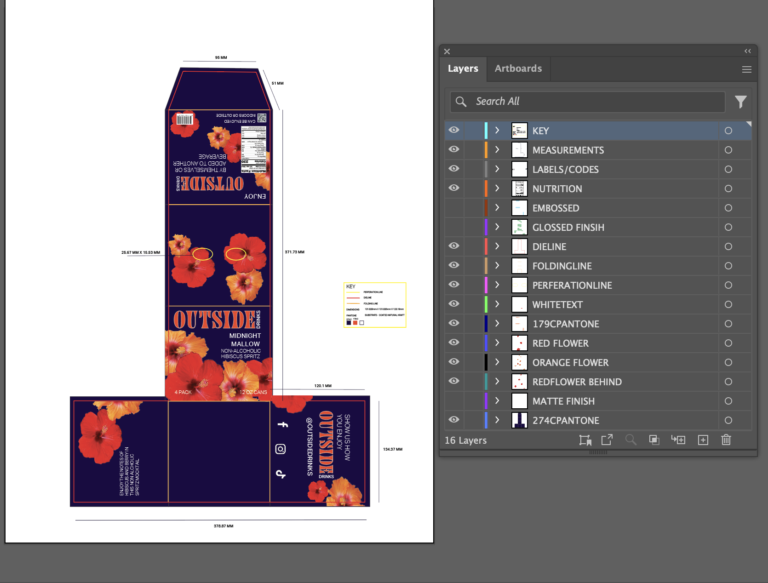Click target circle for DIELINE layer
The width and height of the screenshot is (768, 583).
coord(728,246)
